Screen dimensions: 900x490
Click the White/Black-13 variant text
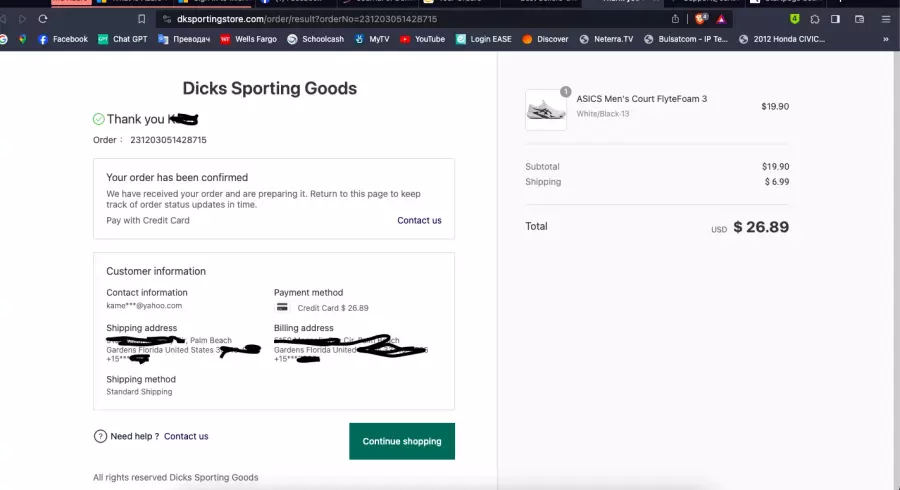(603, 114)
